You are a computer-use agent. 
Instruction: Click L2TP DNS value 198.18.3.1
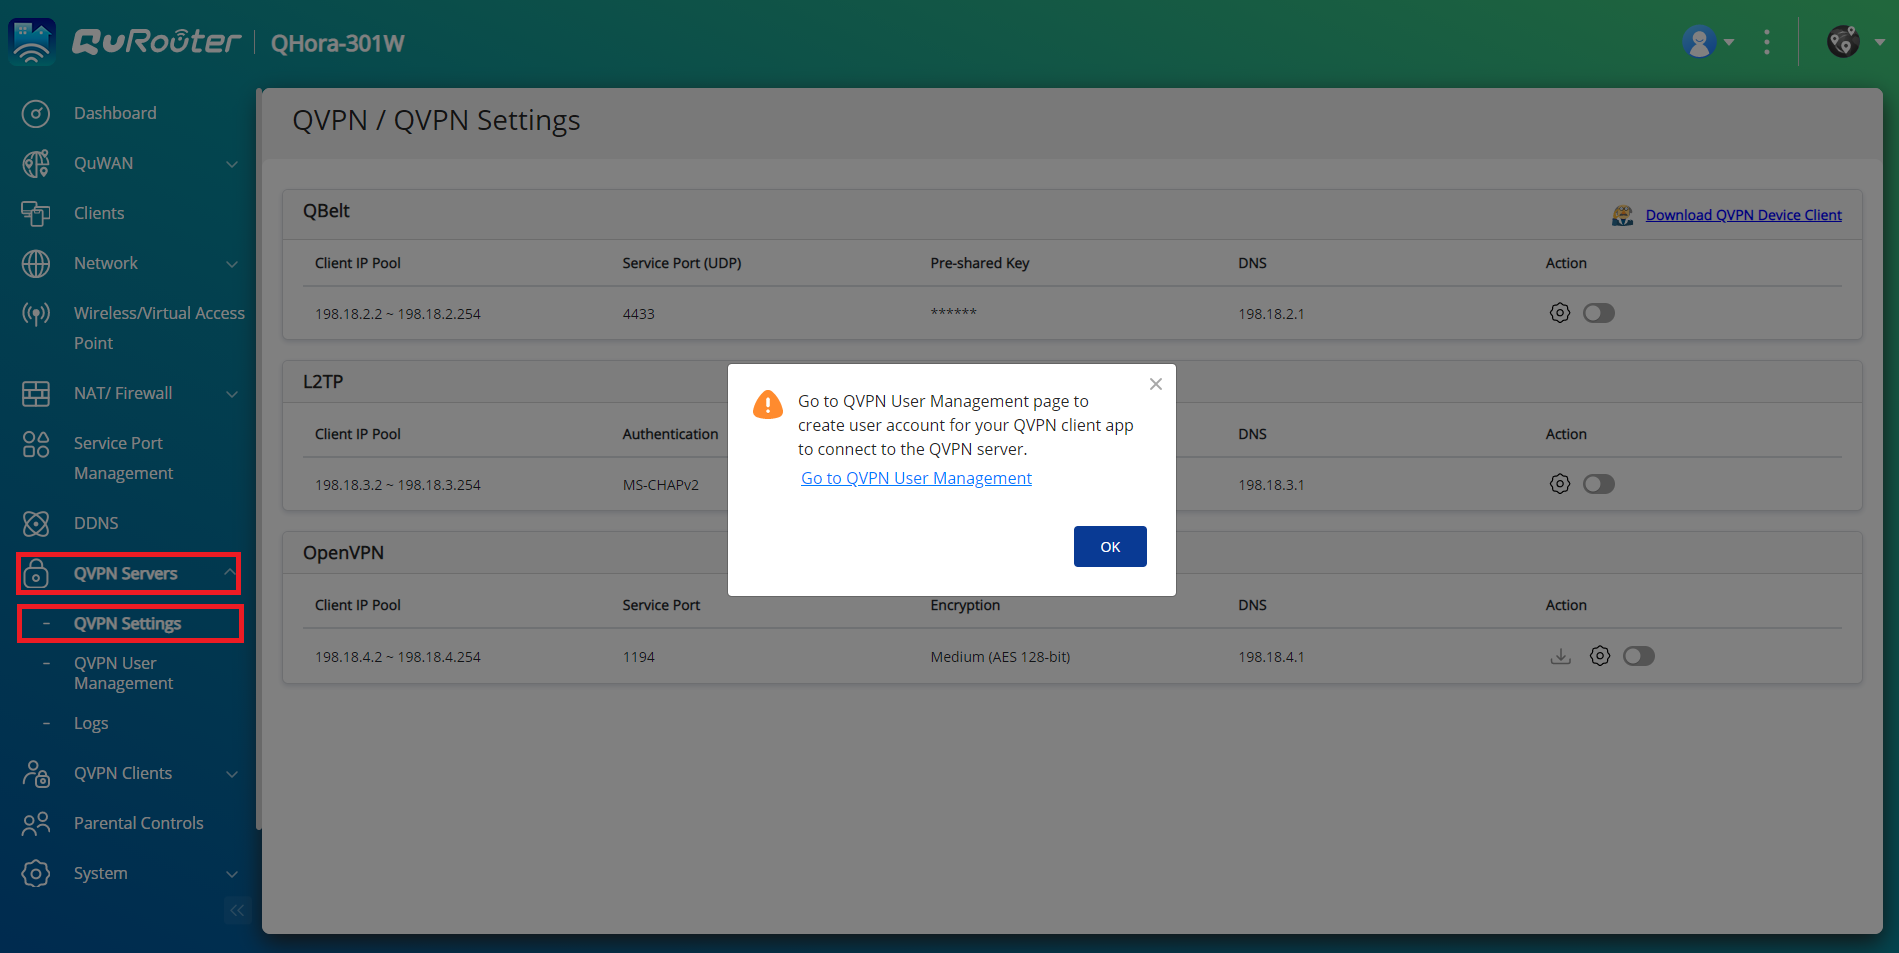click(x=1271, y=485)
